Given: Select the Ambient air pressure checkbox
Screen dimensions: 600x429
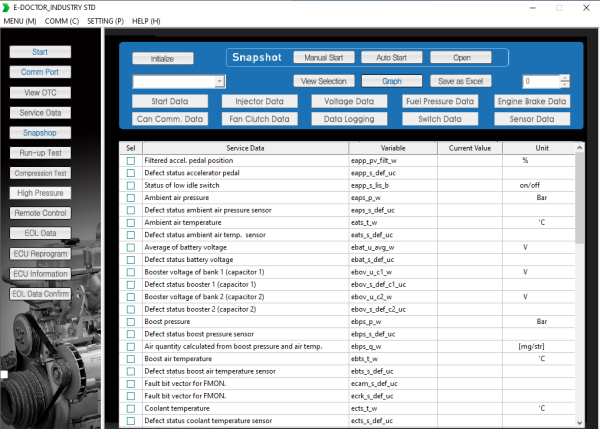Looking at the screenshot, I should [x=131, y=198].
